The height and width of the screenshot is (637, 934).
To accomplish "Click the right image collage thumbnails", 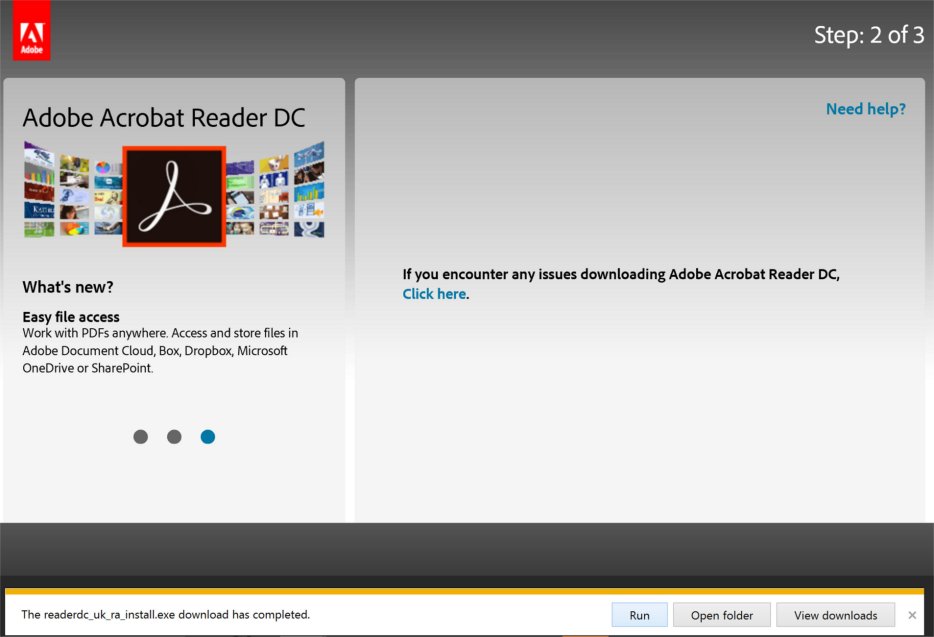I will pyautogui.click(x=275, y=189).
